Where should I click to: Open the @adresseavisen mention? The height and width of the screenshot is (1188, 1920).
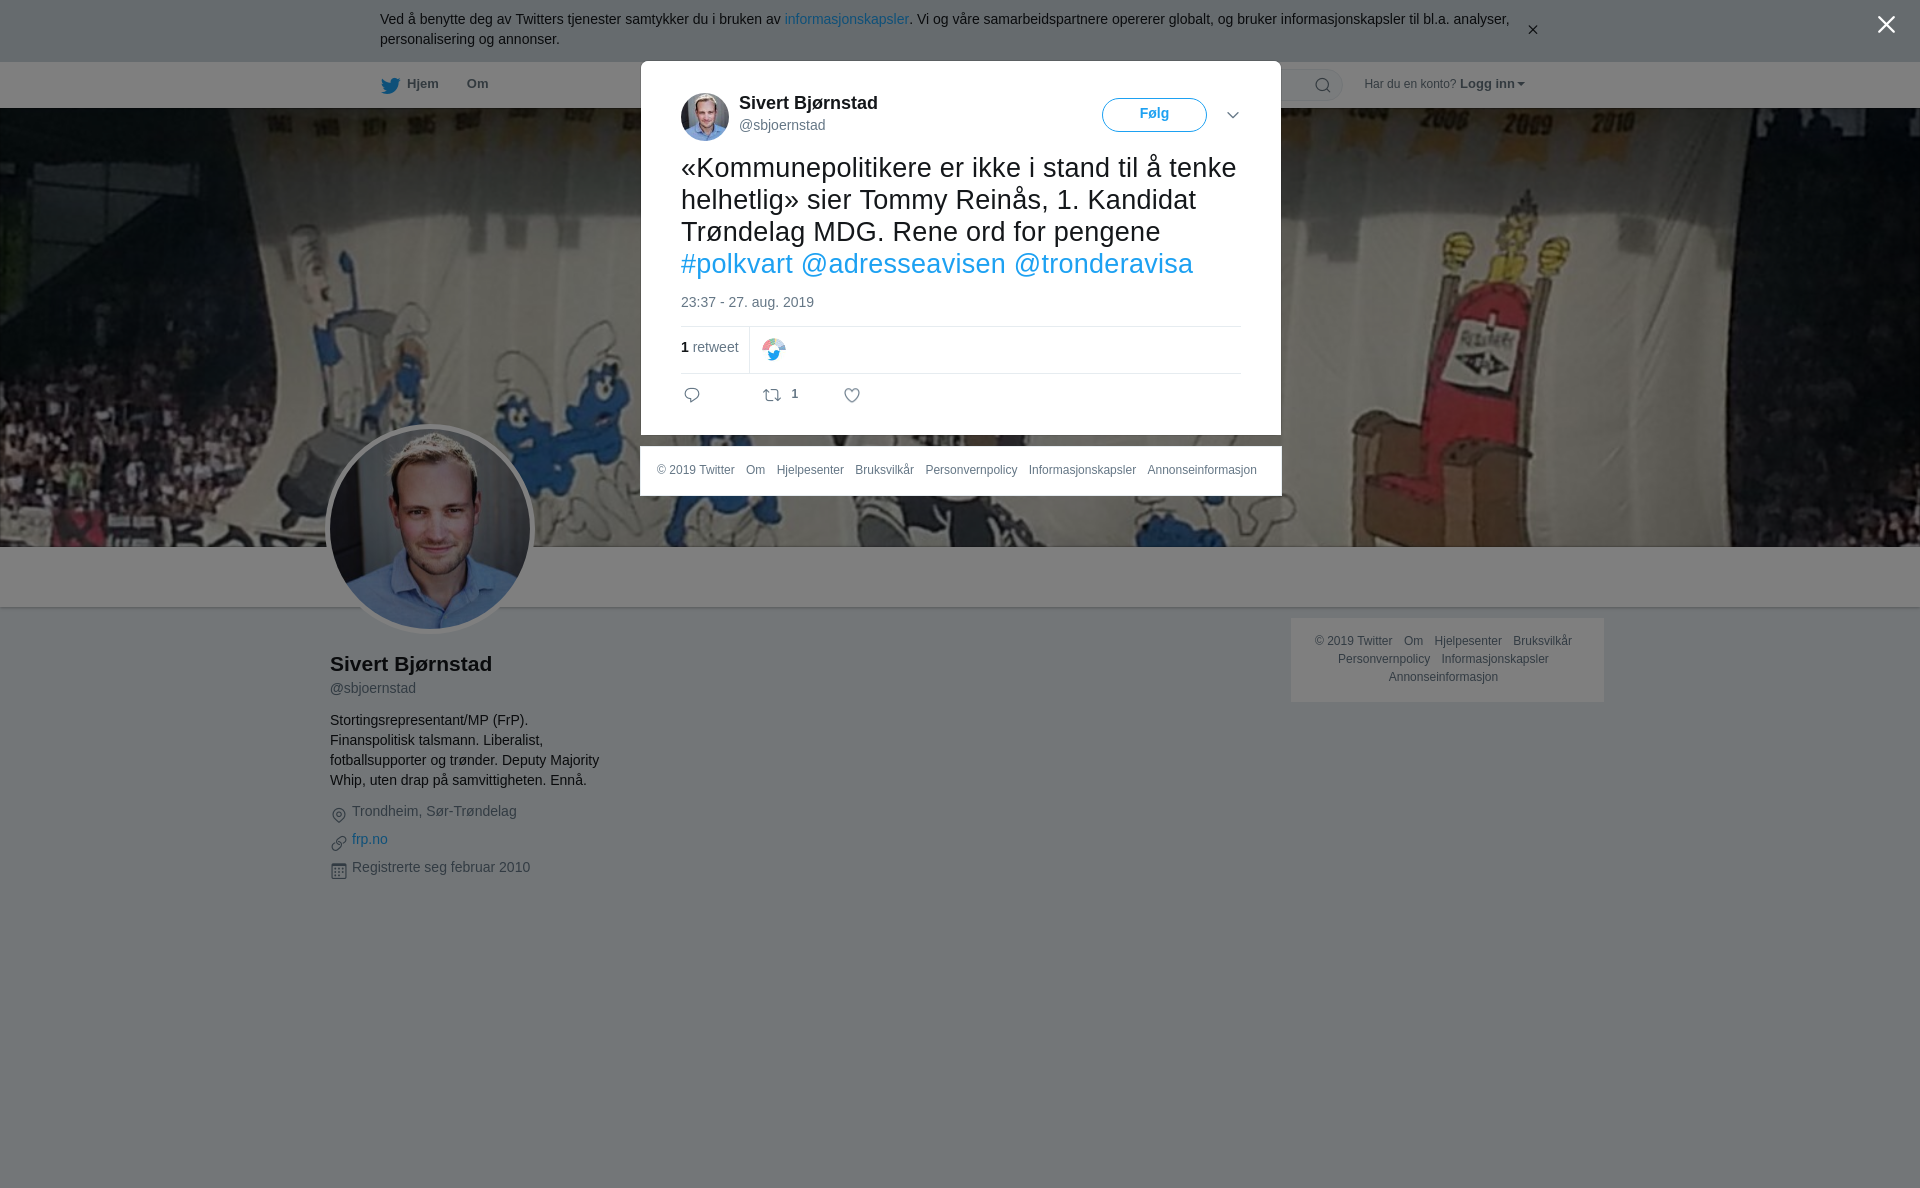tap(903, 264)
